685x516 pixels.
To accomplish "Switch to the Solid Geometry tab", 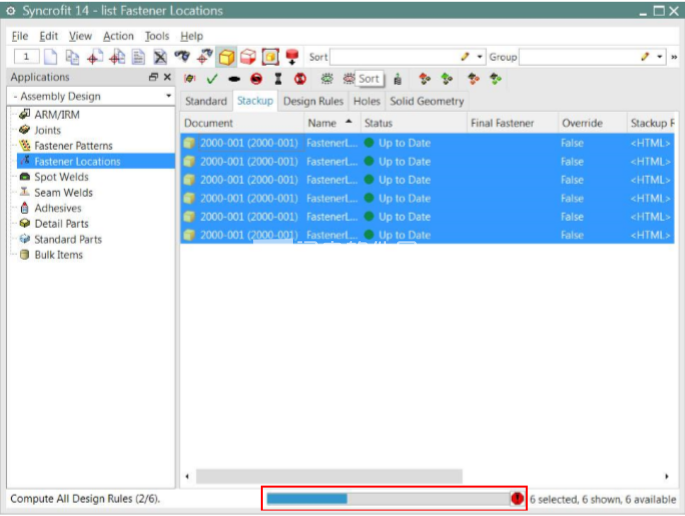I will click(x=427, y=101).
